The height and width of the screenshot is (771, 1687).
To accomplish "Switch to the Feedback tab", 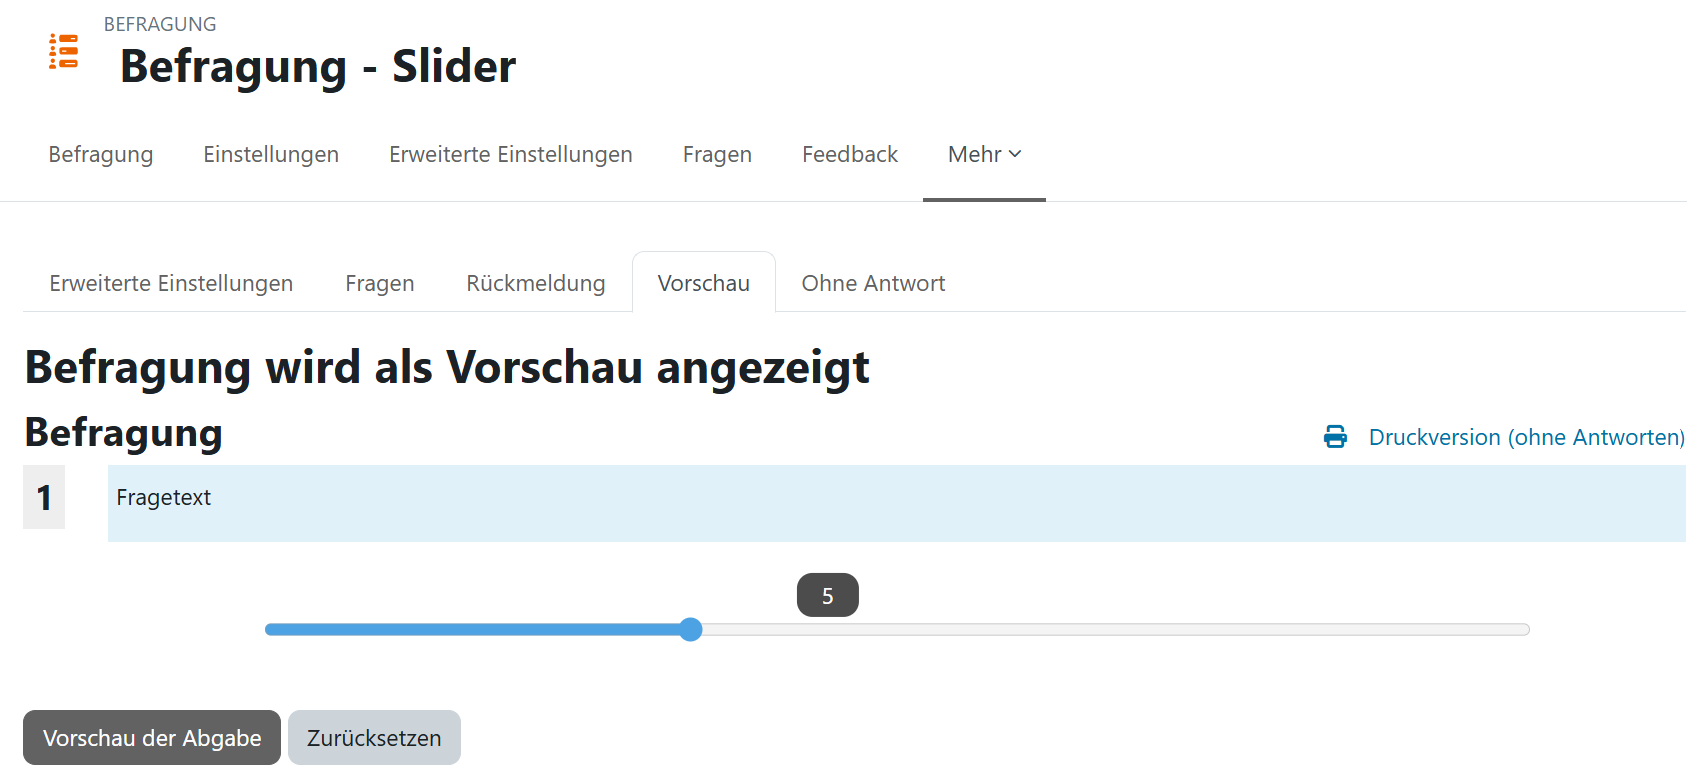I will point(849,155).
